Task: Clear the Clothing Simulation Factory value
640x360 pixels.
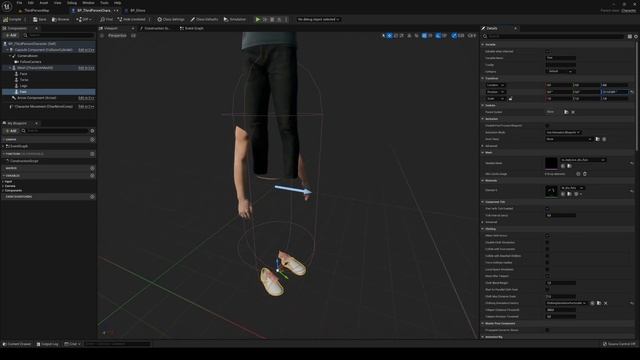Action: (x=606, y=303)
